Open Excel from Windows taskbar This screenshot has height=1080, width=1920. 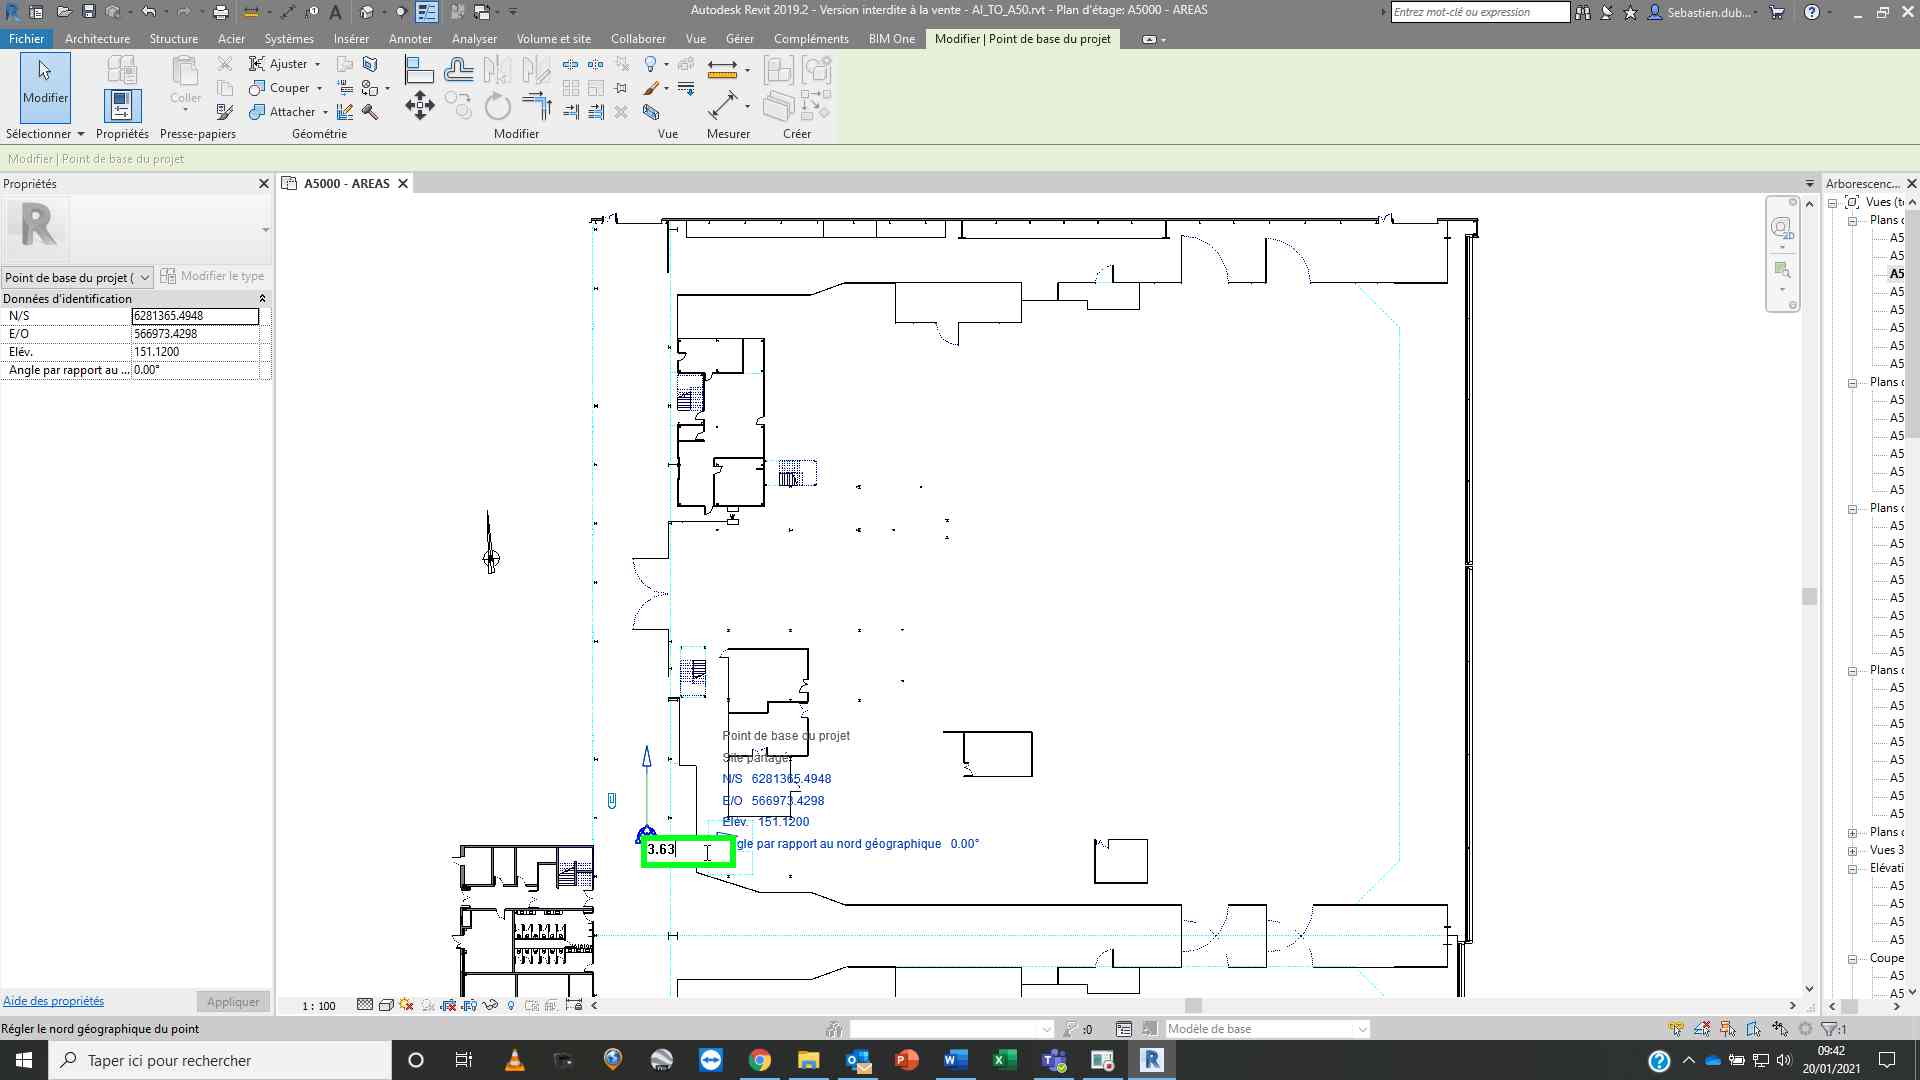[x=1004, y=1060]
